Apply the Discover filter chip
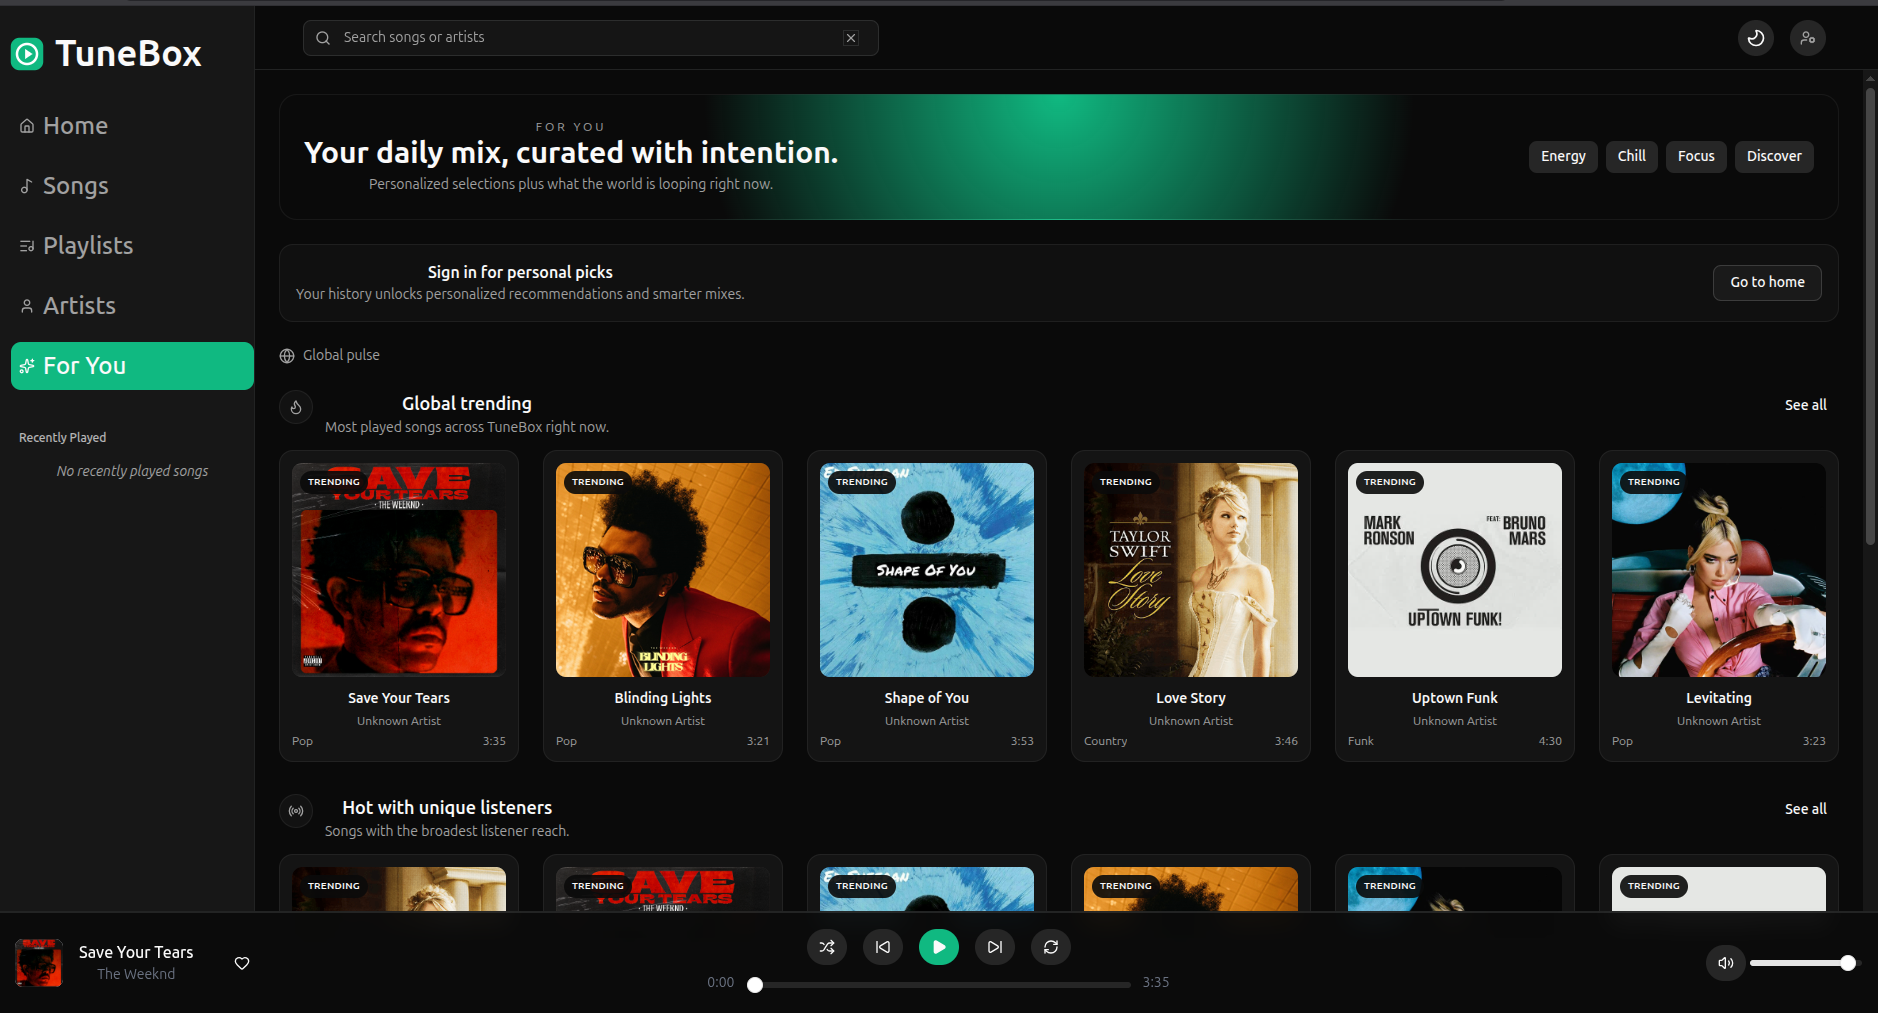Image resolution: width=1878 pixels, height=1013 pixels. click(x=1773, y=156)
